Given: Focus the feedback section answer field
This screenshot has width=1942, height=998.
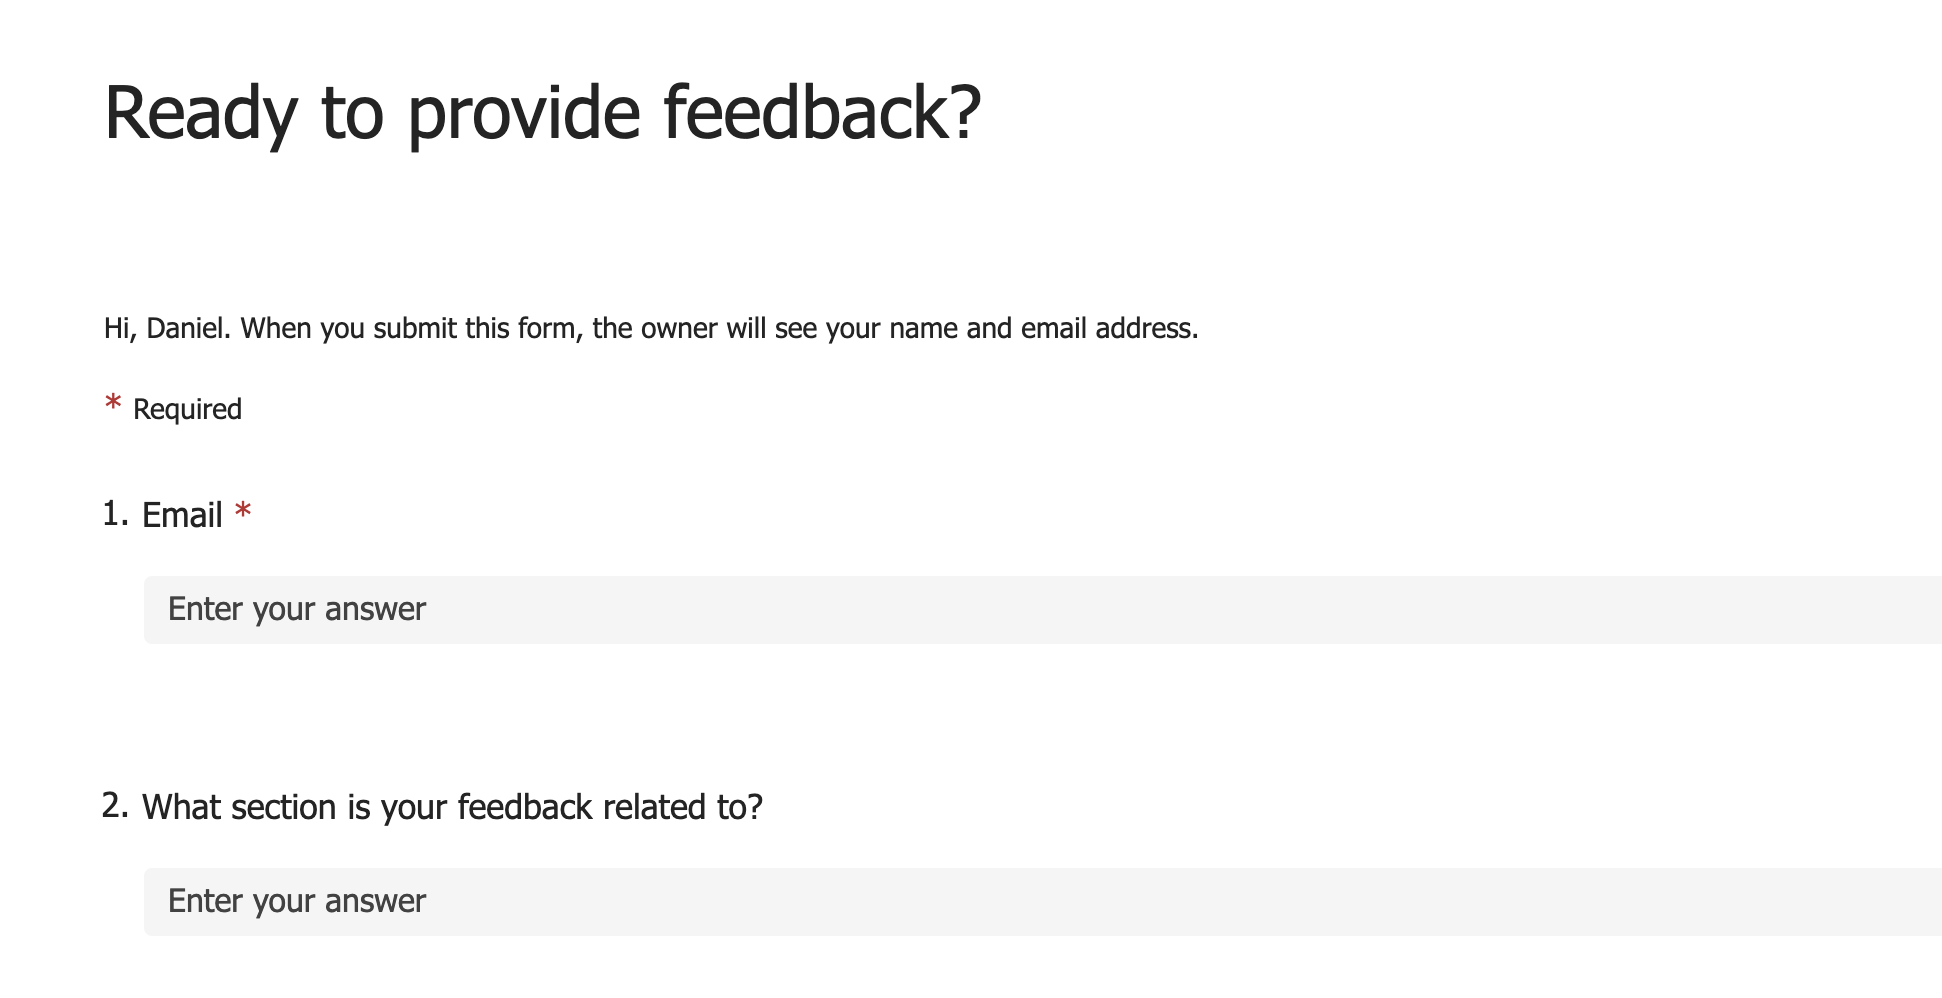Looking at the screenshot, I should 1043,901.
